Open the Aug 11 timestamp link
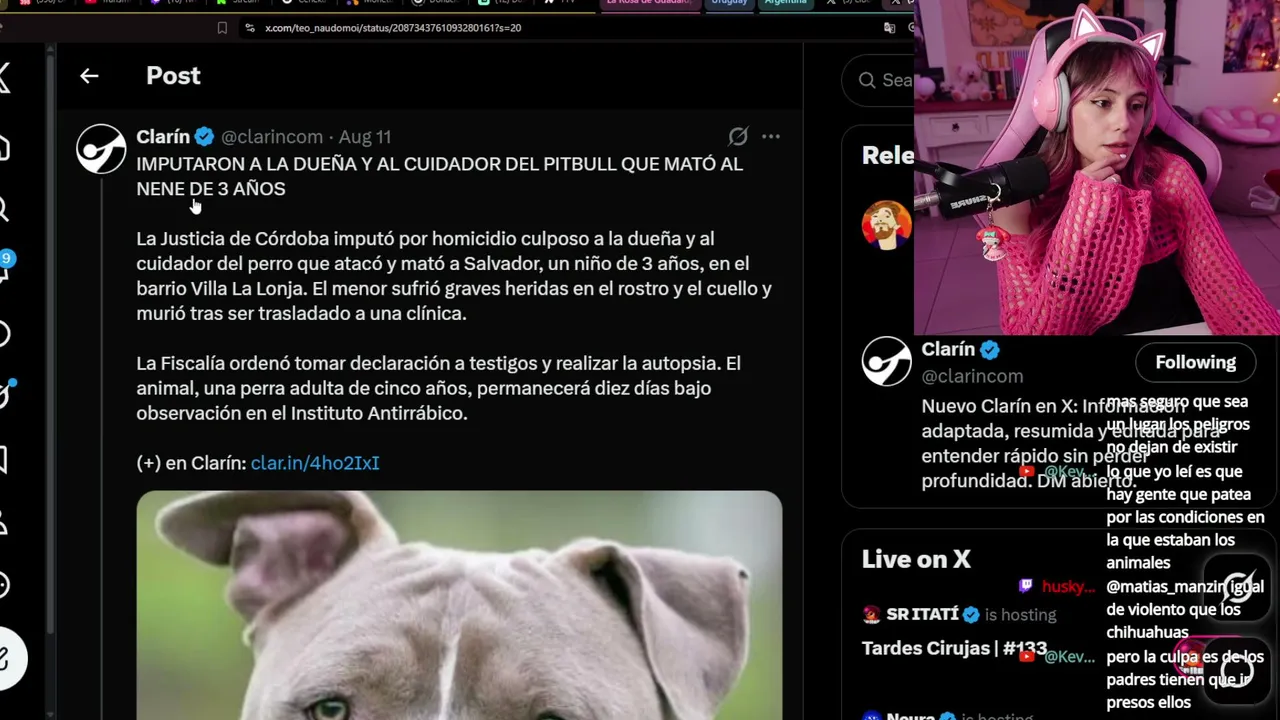 pos(365,137)
